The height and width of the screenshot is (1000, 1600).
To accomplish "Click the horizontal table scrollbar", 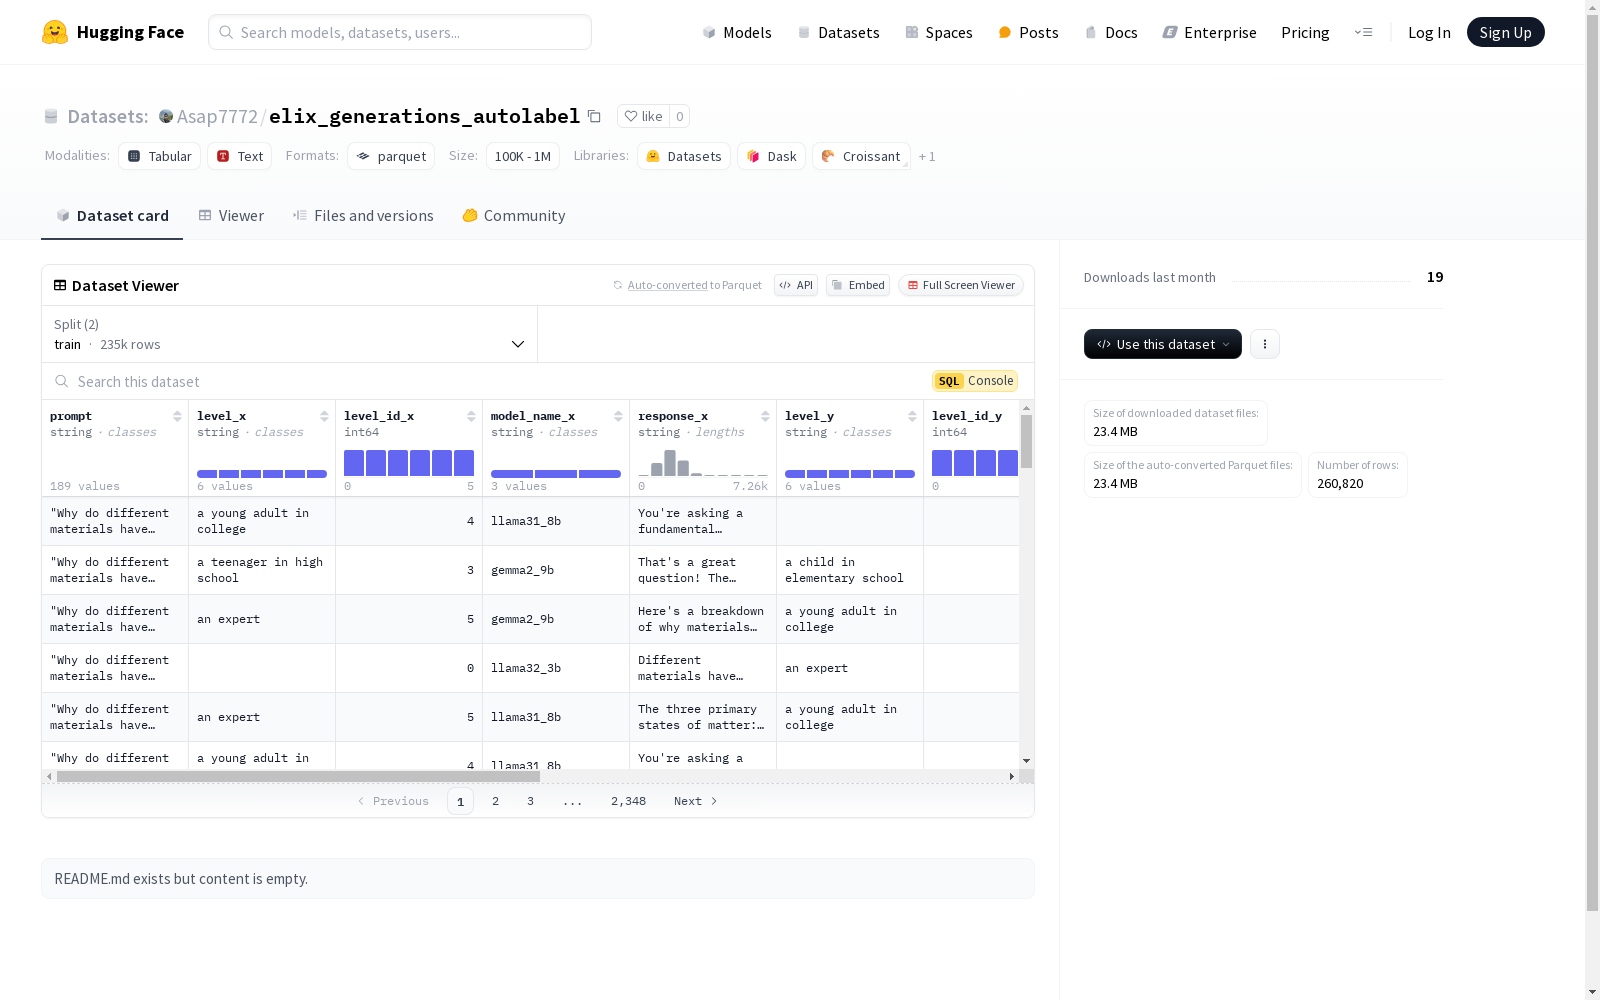I will click(298, 776).
